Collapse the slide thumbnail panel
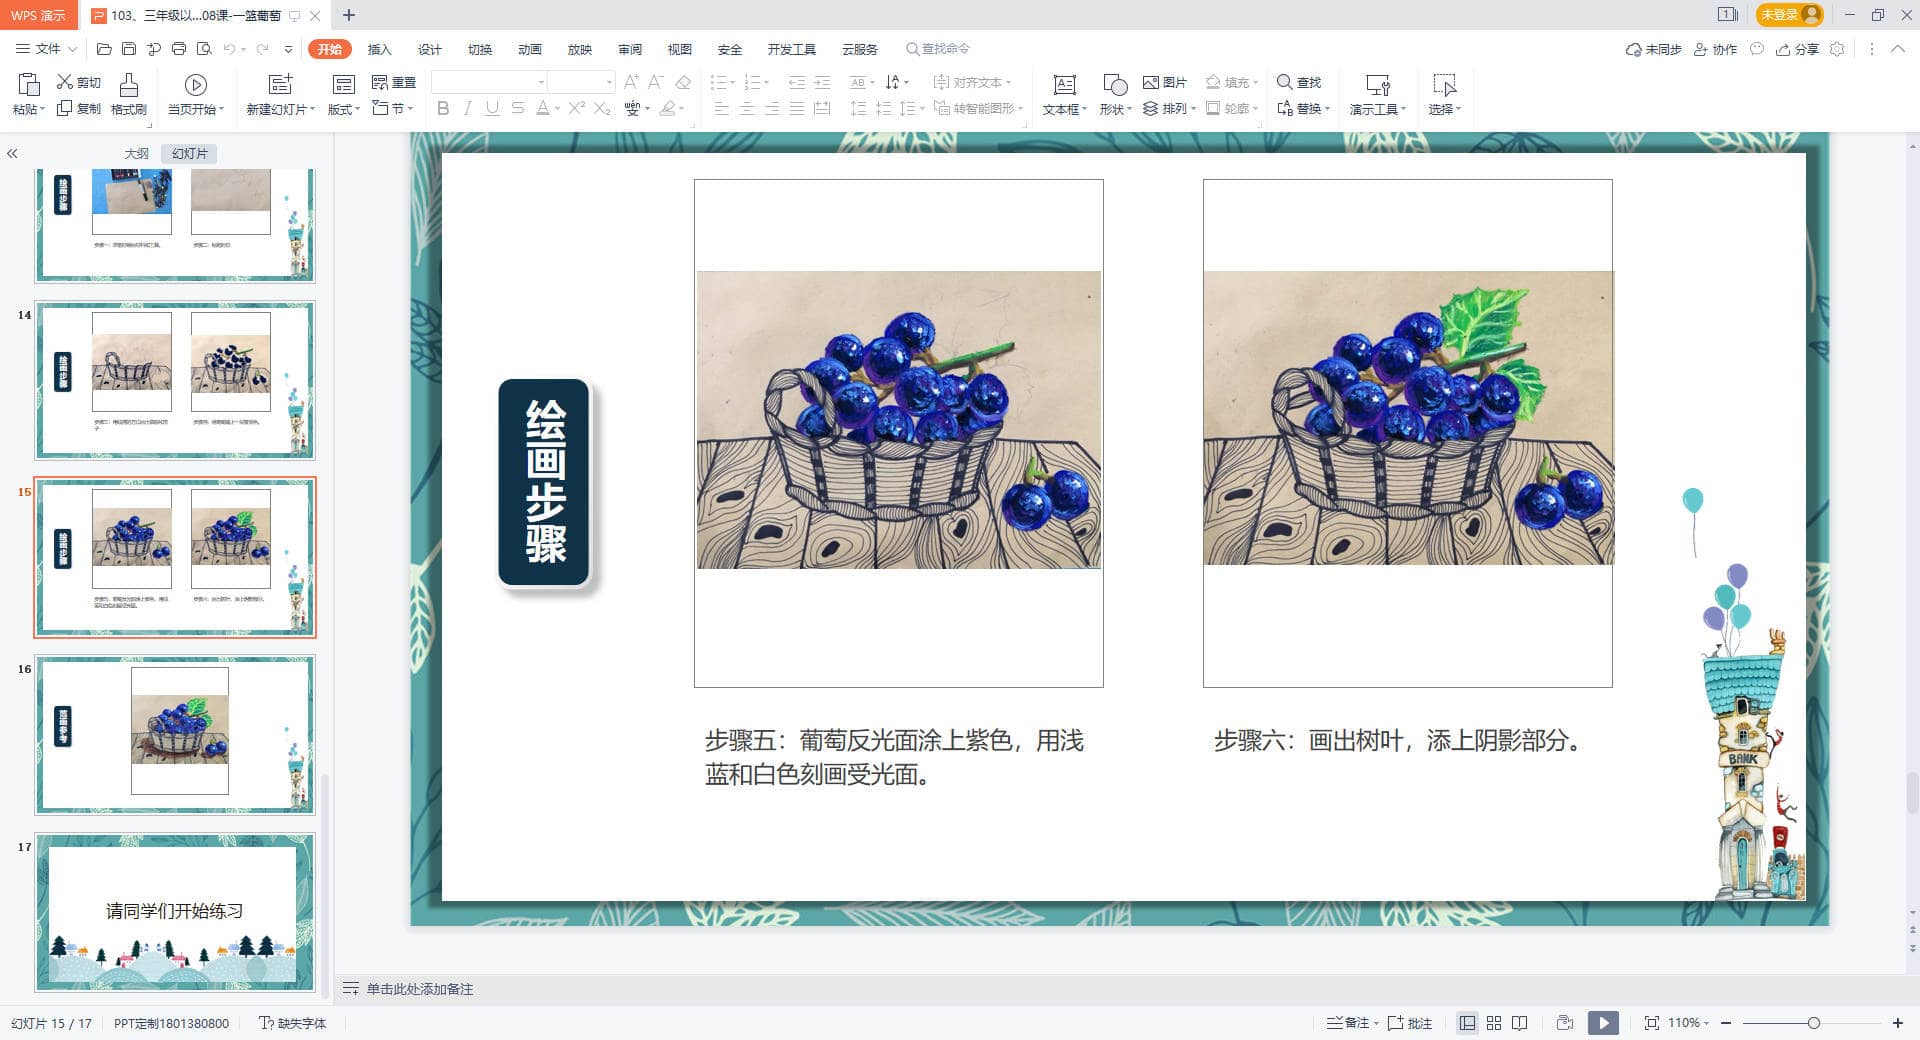Image resolution: width=1920 pixels, height=1040 pixels. (x=12, y=153)
